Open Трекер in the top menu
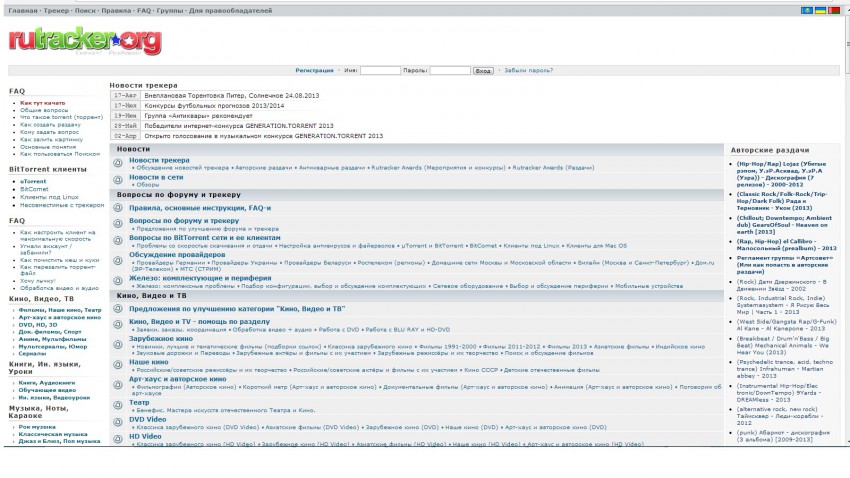850x478 pixels. [x=54, y=9]
